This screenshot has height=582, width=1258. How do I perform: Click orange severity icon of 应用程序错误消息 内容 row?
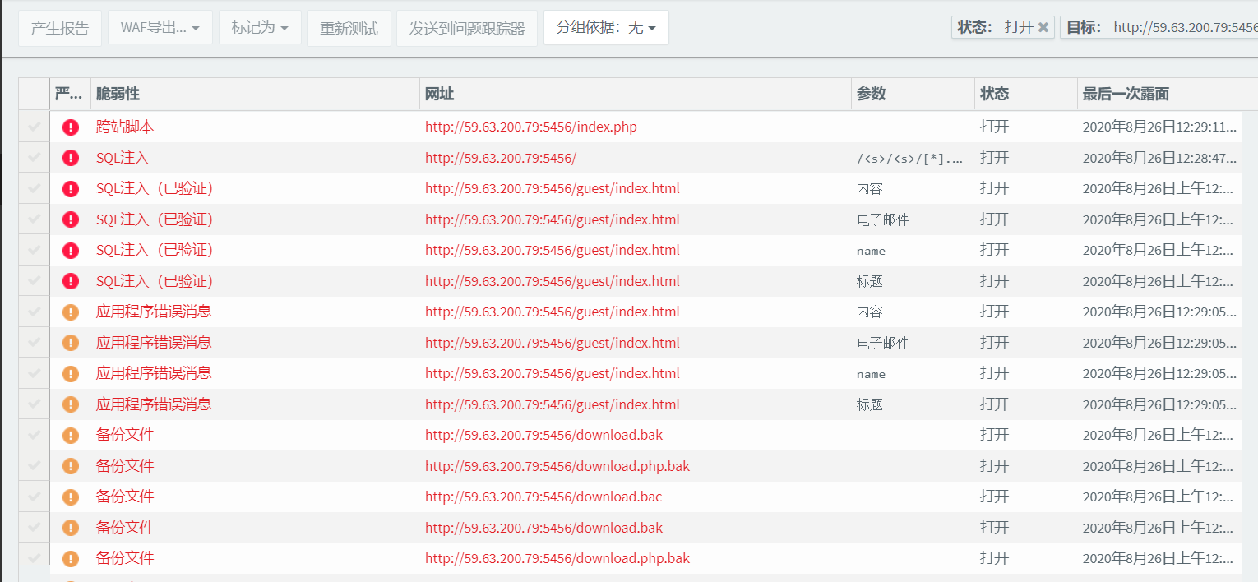(70, 312)
